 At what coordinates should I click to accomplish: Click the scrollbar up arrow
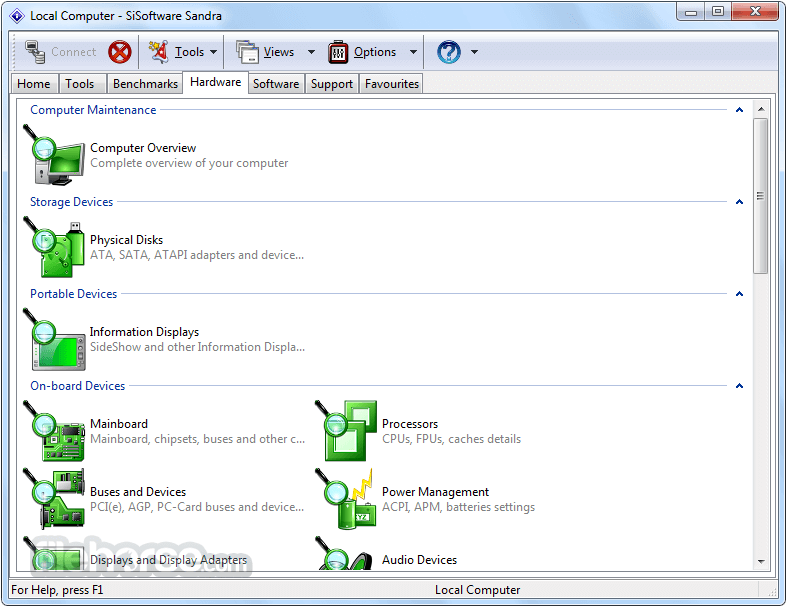click(x=761, y=109)
